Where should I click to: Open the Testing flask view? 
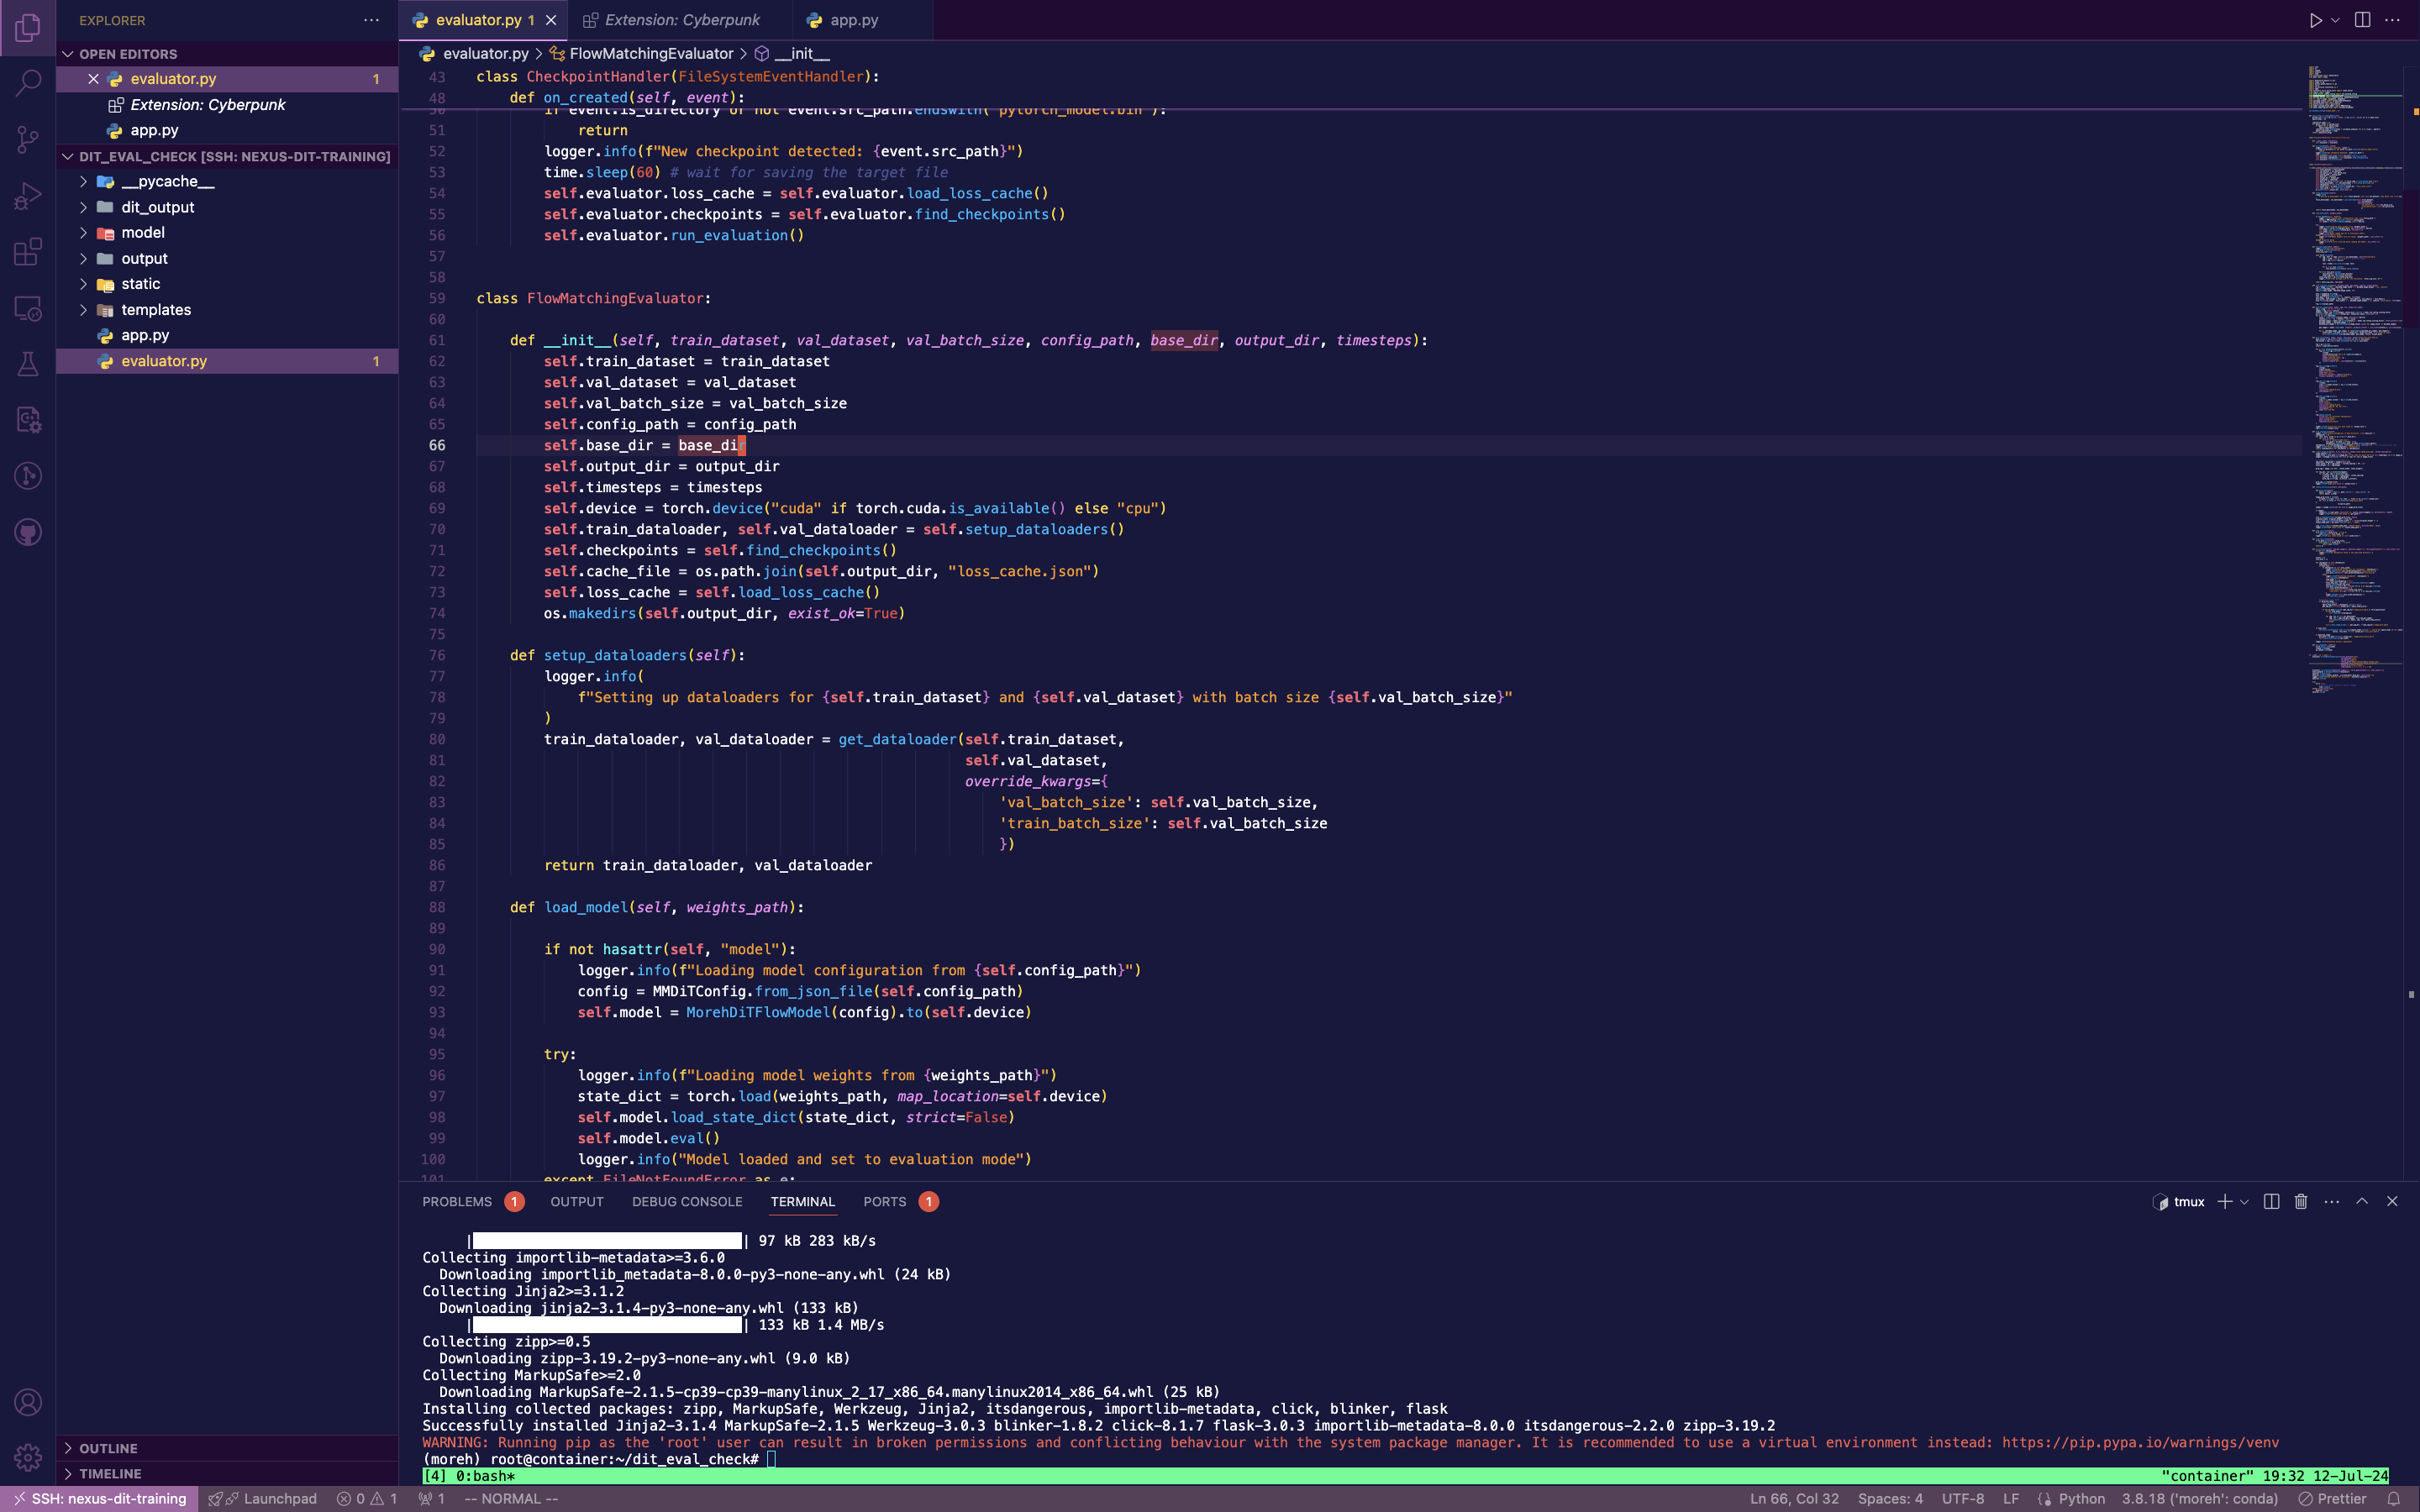point(28,364)
